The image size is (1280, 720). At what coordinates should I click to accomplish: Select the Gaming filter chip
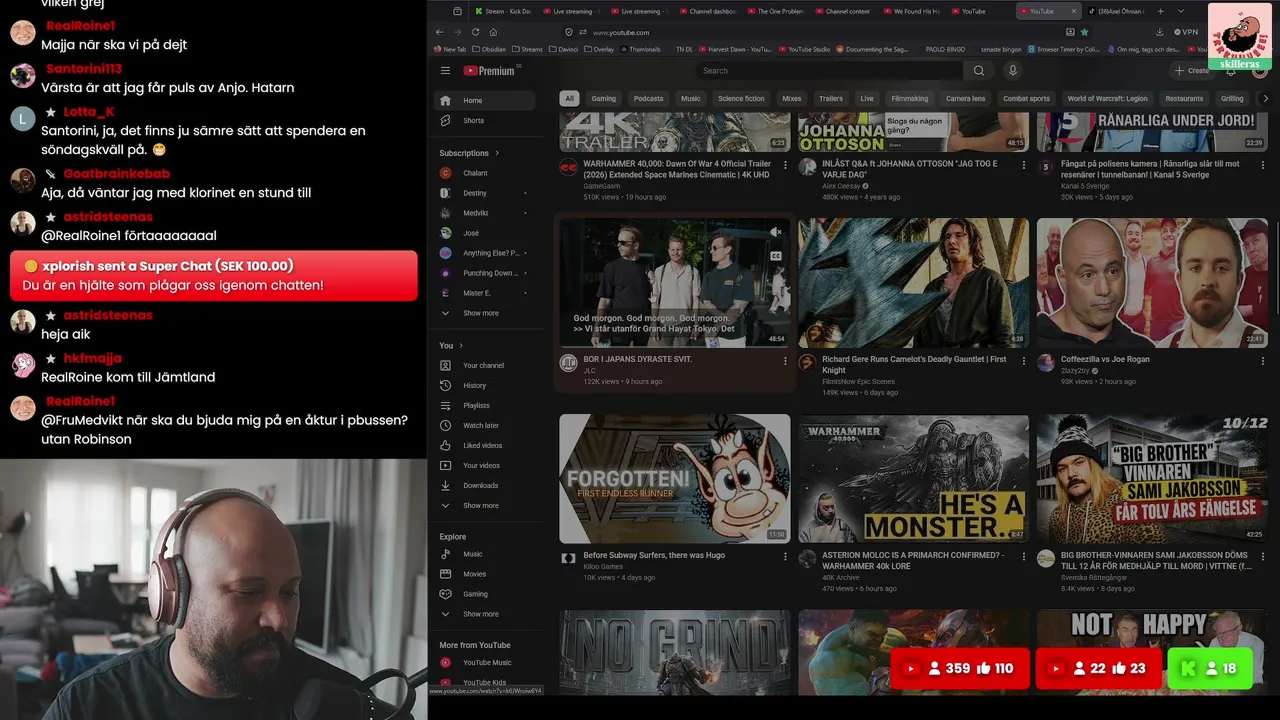point(604,99)
